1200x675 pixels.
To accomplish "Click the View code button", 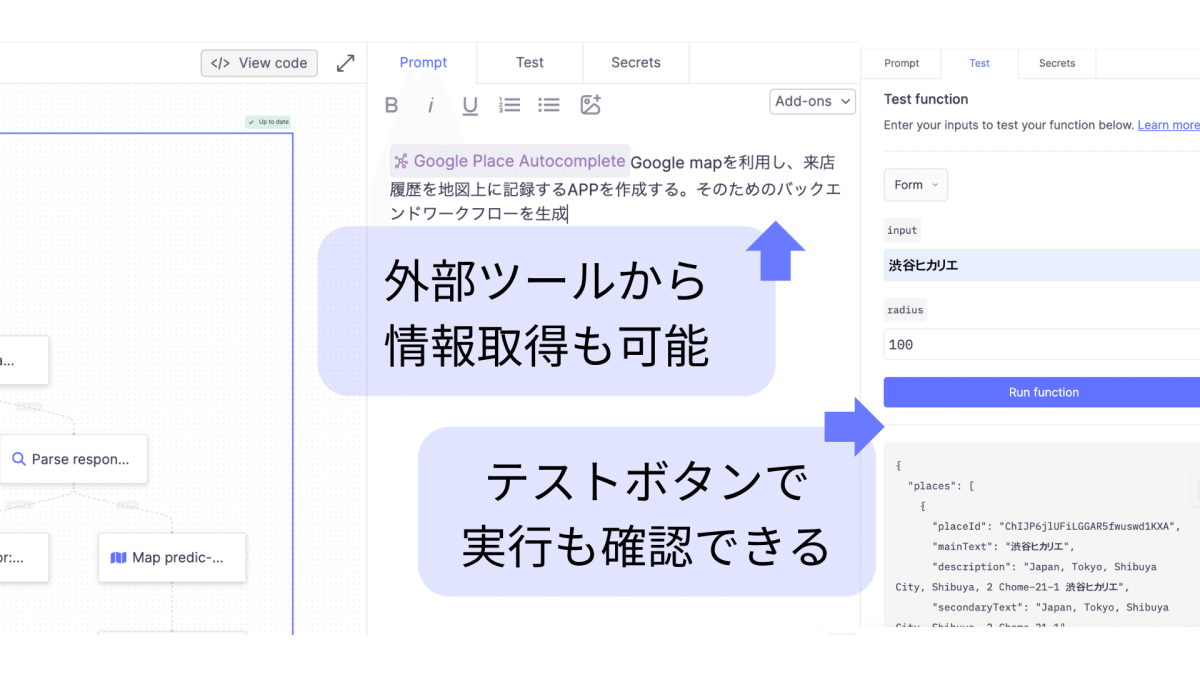I will click(259, 63).
